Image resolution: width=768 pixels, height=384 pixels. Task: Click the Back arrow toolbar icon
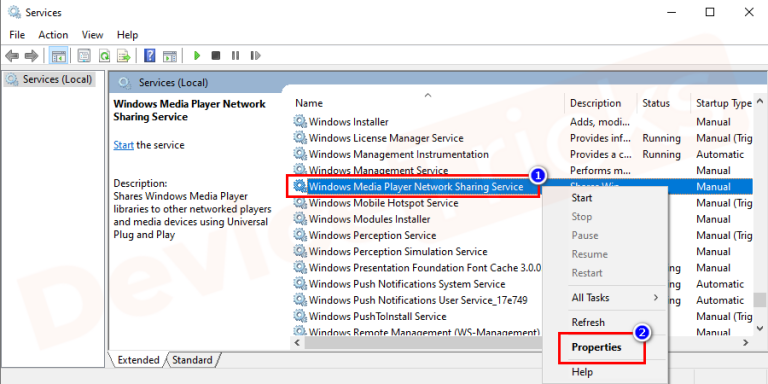pos(12,56)
